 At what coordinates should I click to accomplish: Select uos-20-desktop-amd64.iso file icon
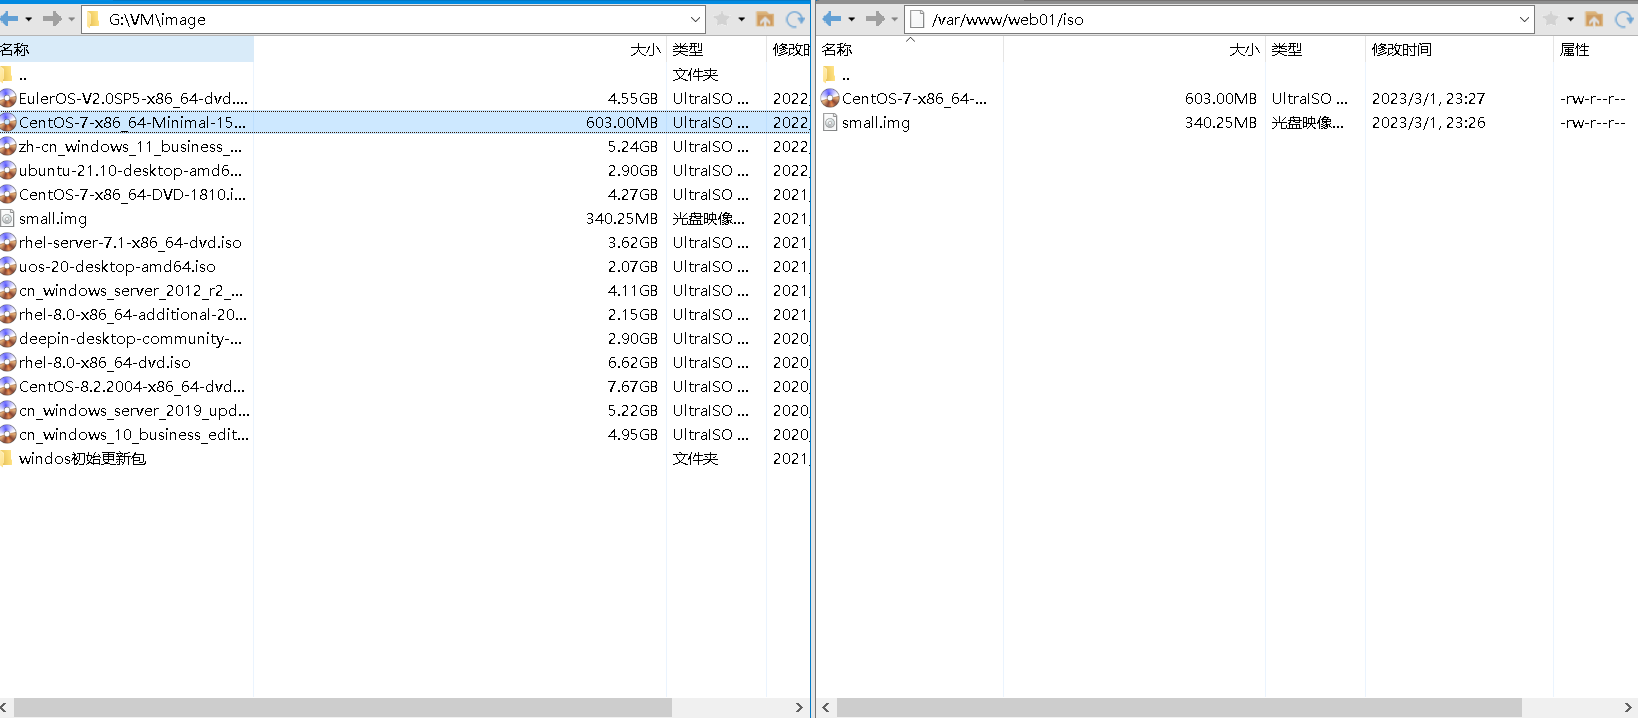(8, 266)
